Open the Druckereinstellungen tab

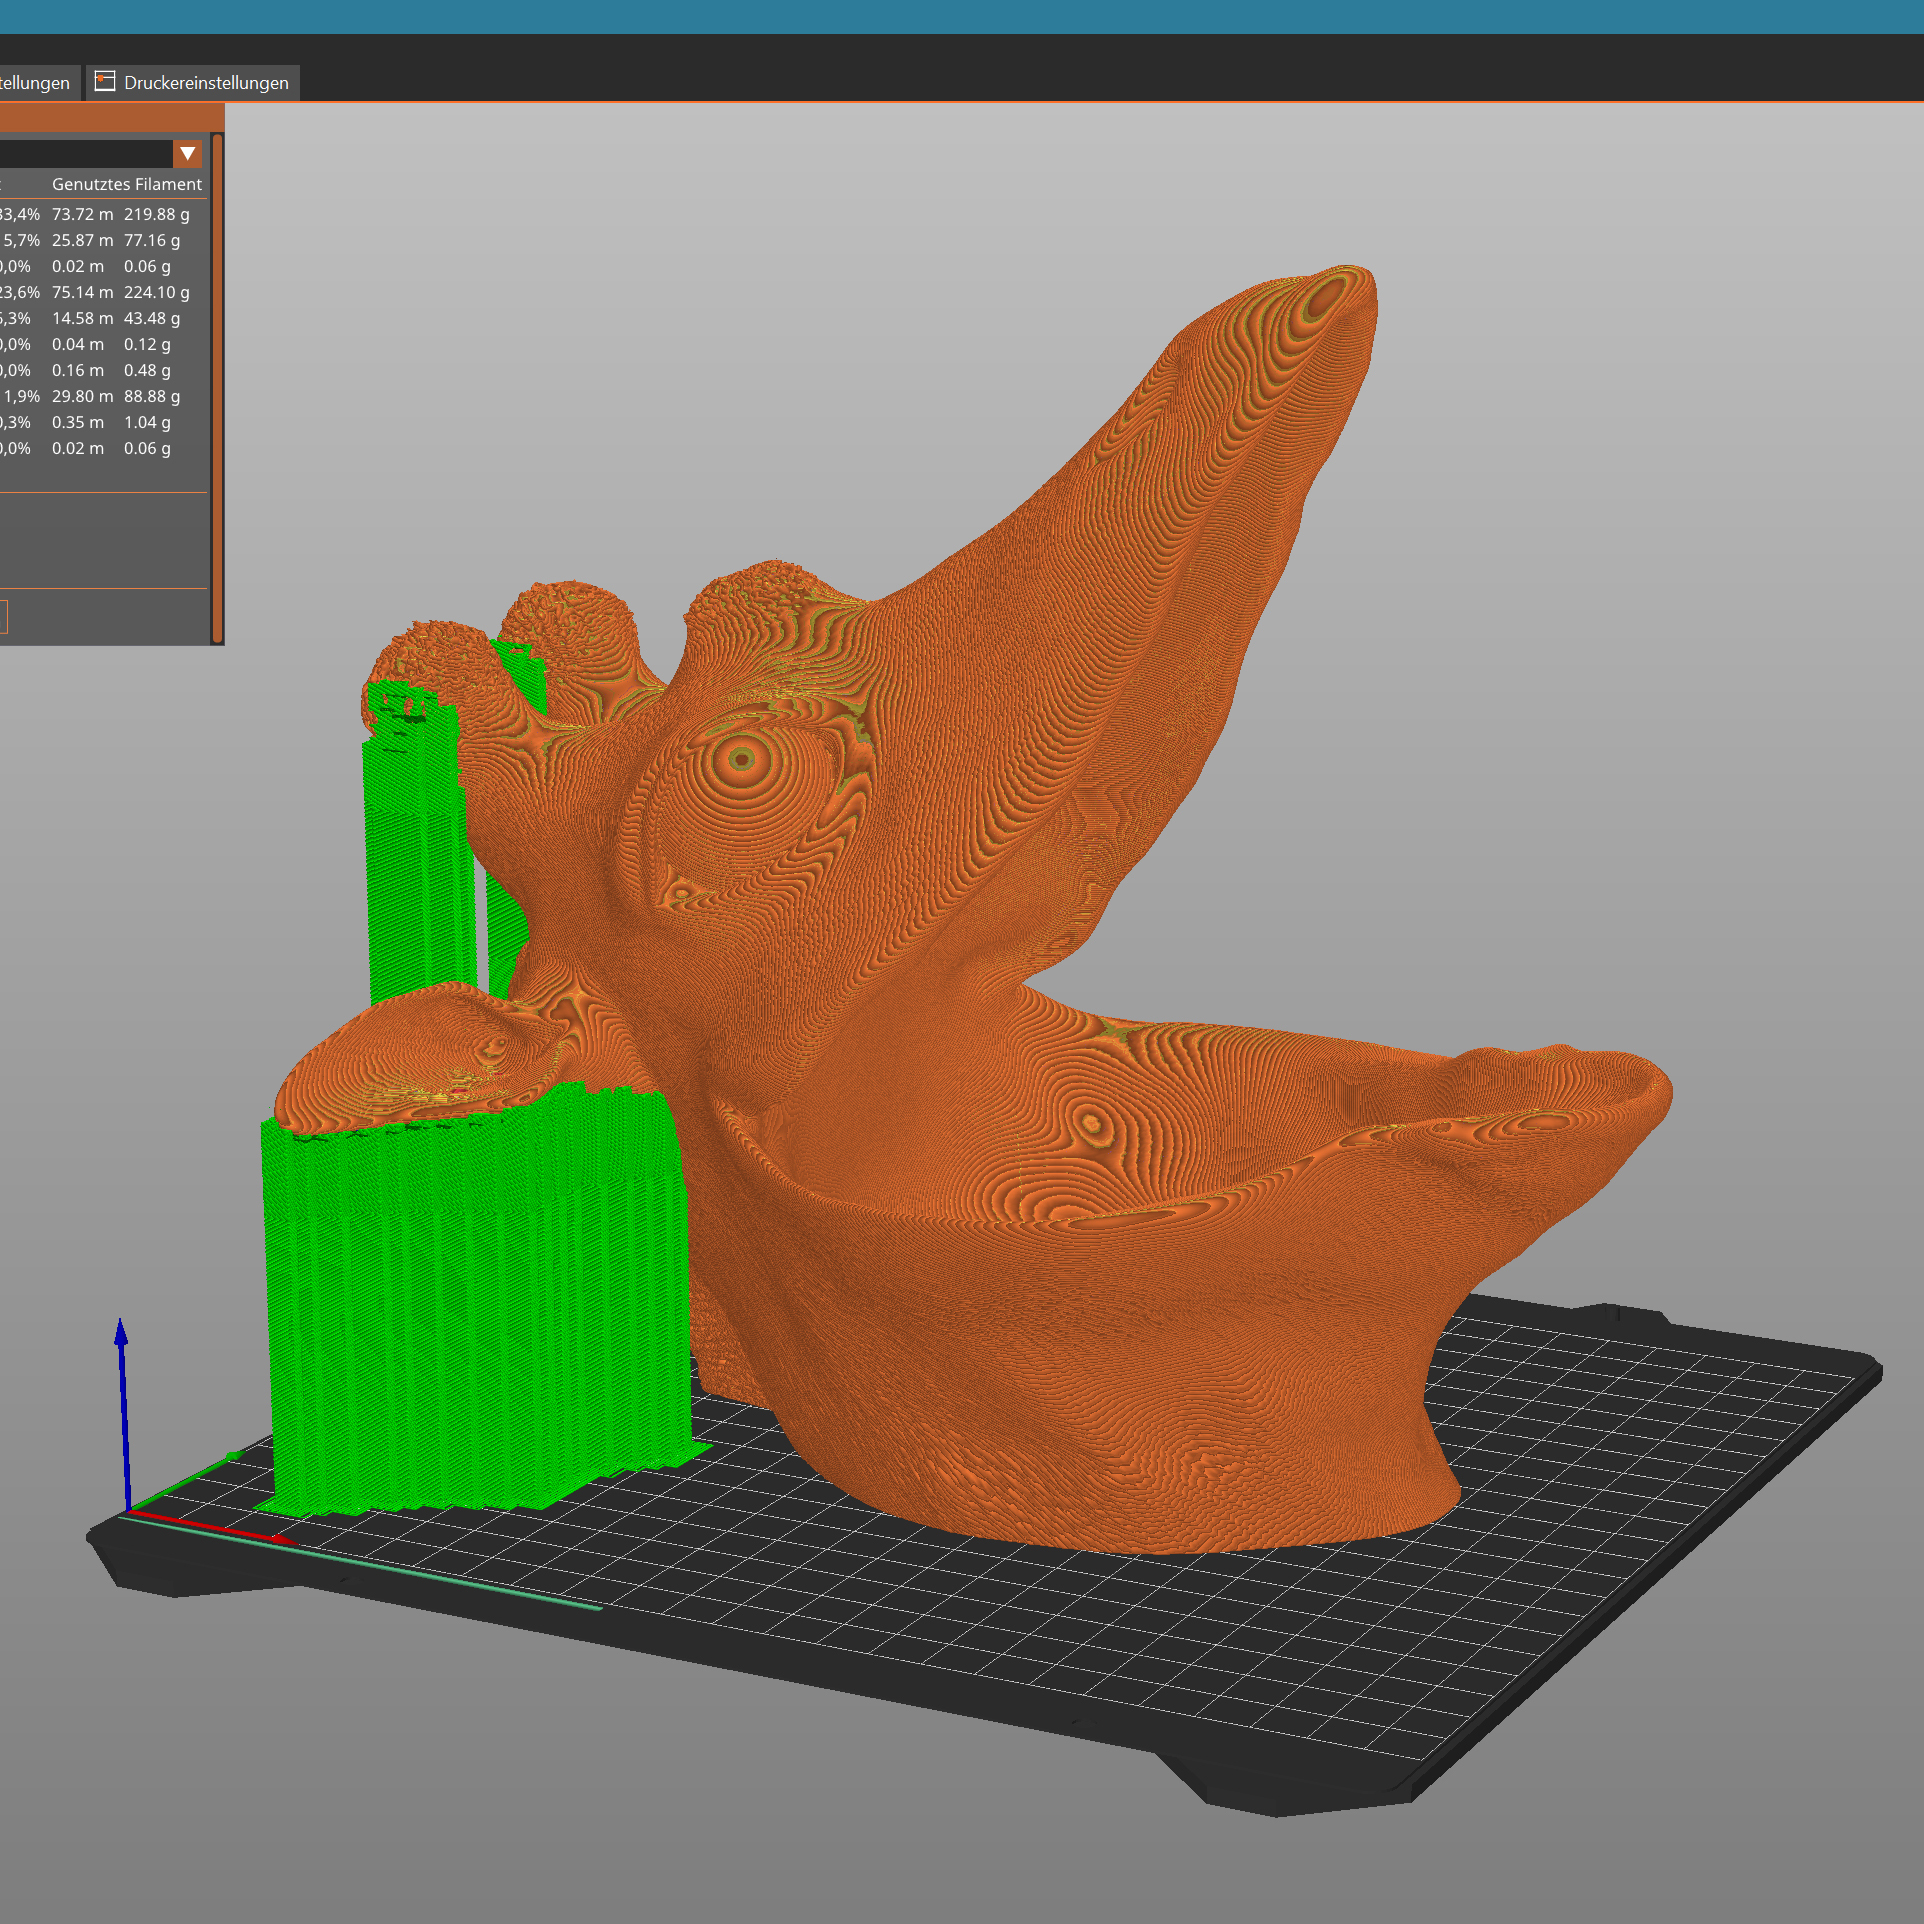coord(205,83)
